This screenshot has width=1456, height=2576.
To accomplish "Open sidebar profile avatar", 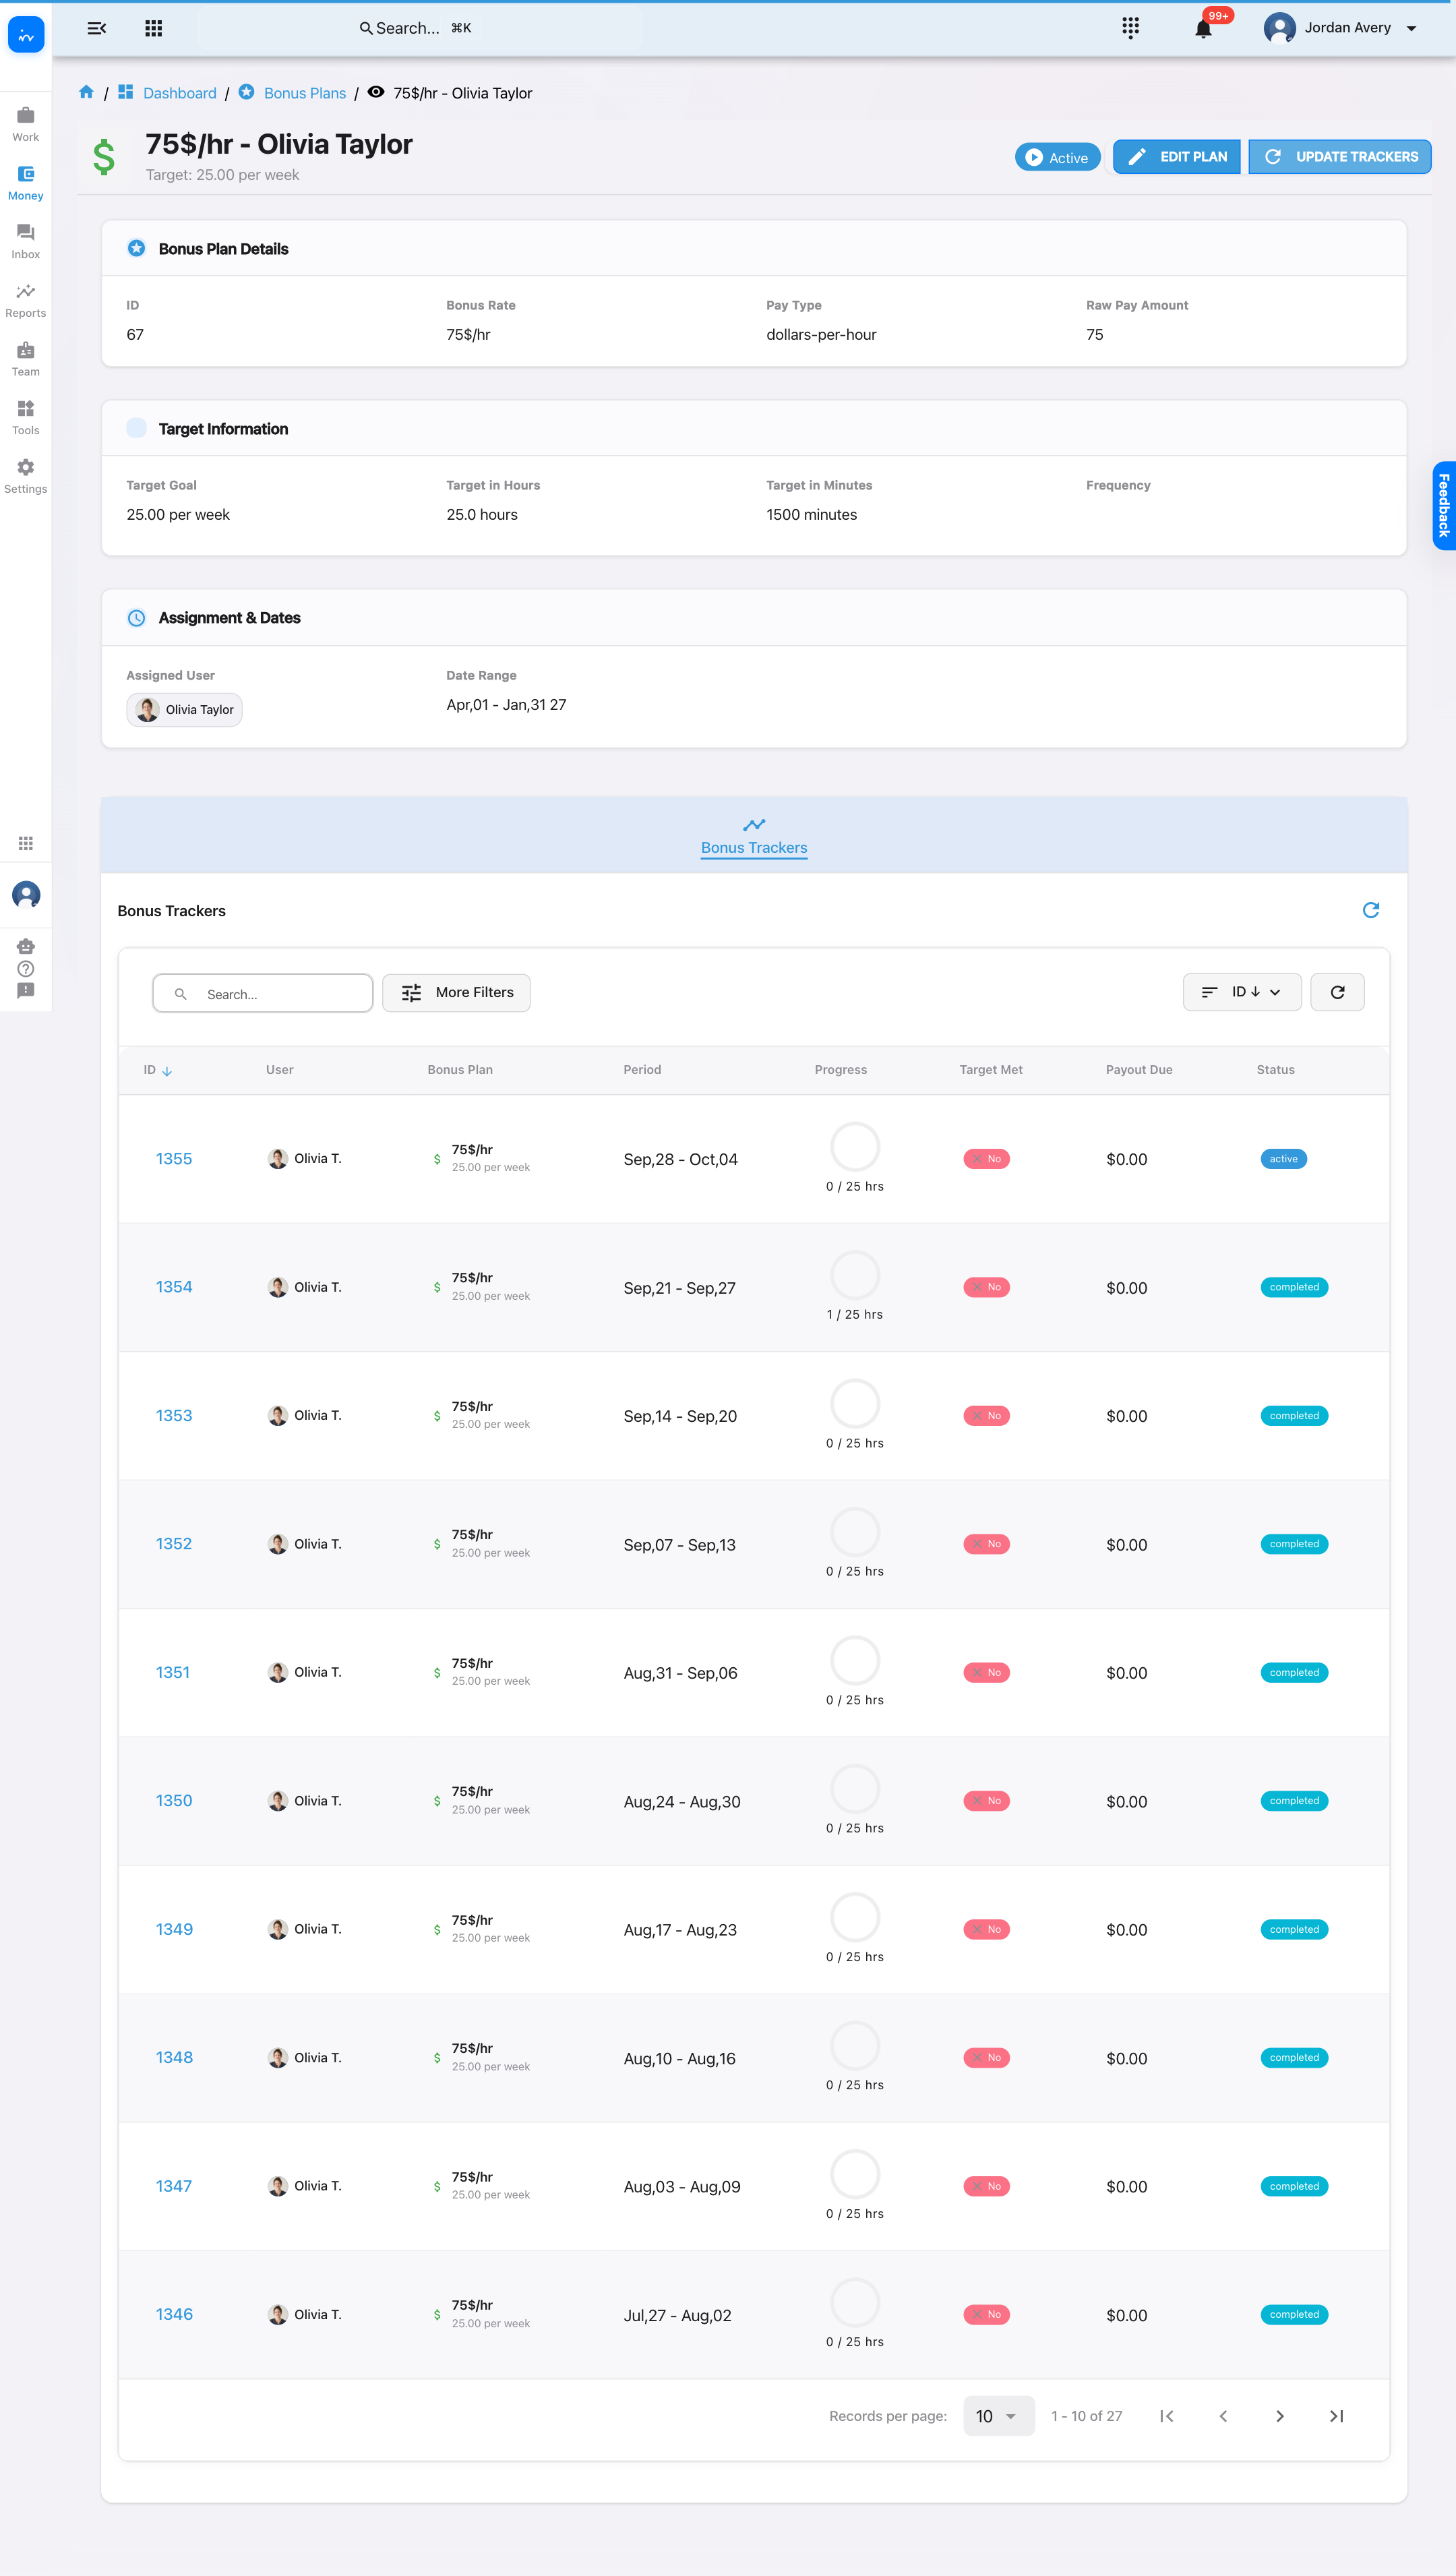I will tap(26, 894).
